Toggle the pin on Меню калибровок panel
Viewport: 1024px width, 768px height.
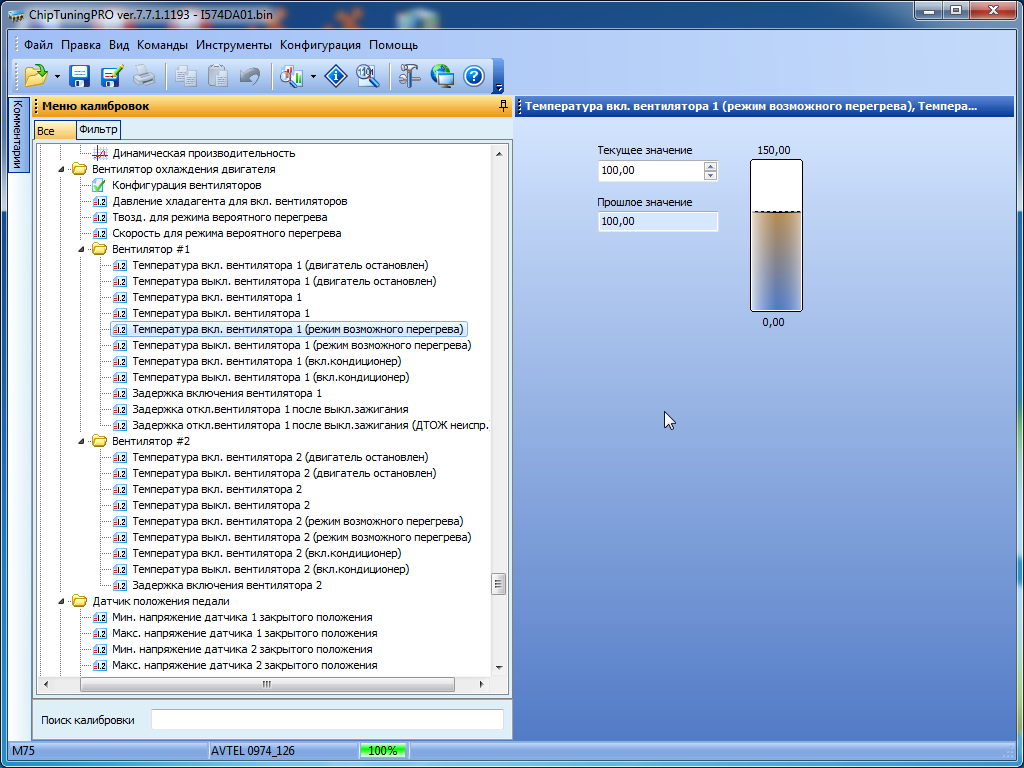503,105
